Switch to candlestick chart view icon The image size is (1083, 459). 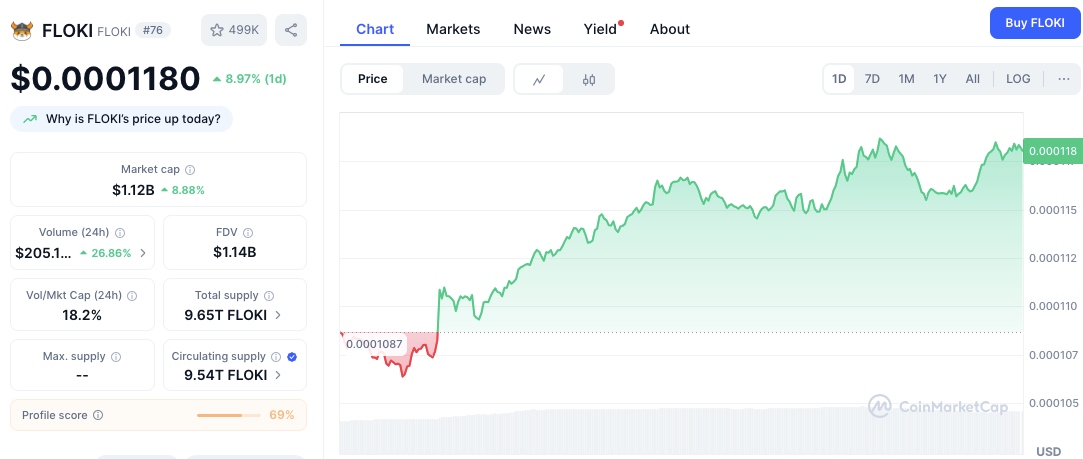(589, 79)
